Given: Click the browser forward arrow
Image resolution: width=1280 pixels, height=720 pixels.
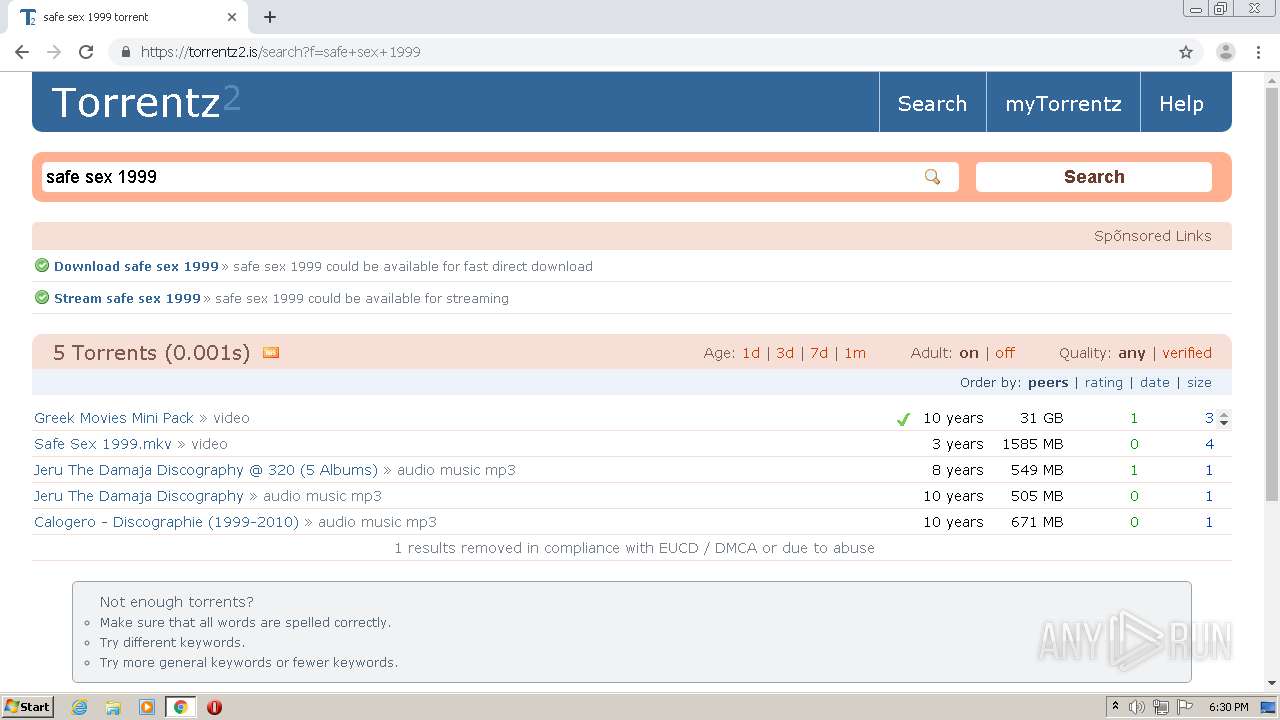Looking at the screenshot, I should pos(54,52).
